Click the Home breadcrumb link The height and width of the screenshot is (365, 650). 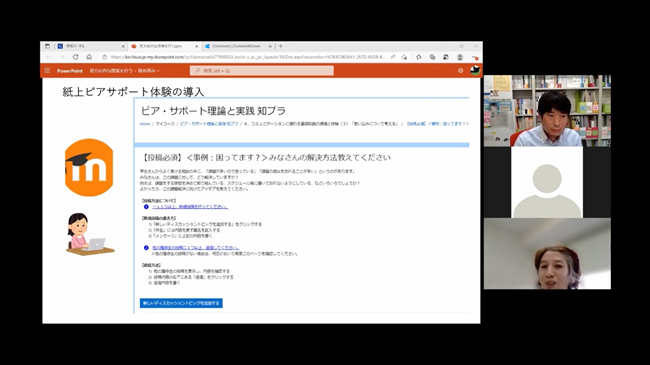point(145,124)
